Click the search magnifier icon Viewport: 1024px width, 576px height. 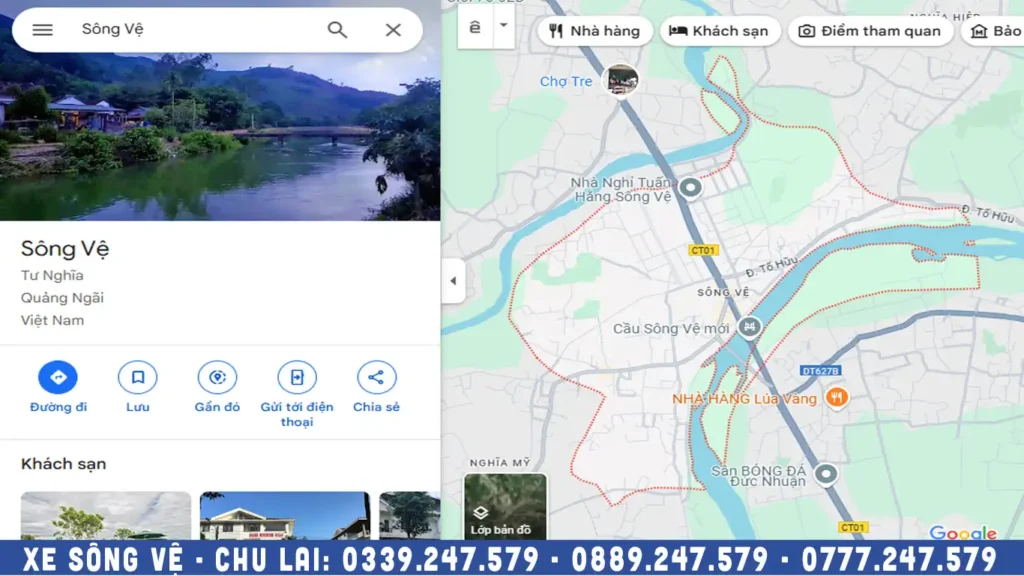pyautogui.click(x=337, y=30)
